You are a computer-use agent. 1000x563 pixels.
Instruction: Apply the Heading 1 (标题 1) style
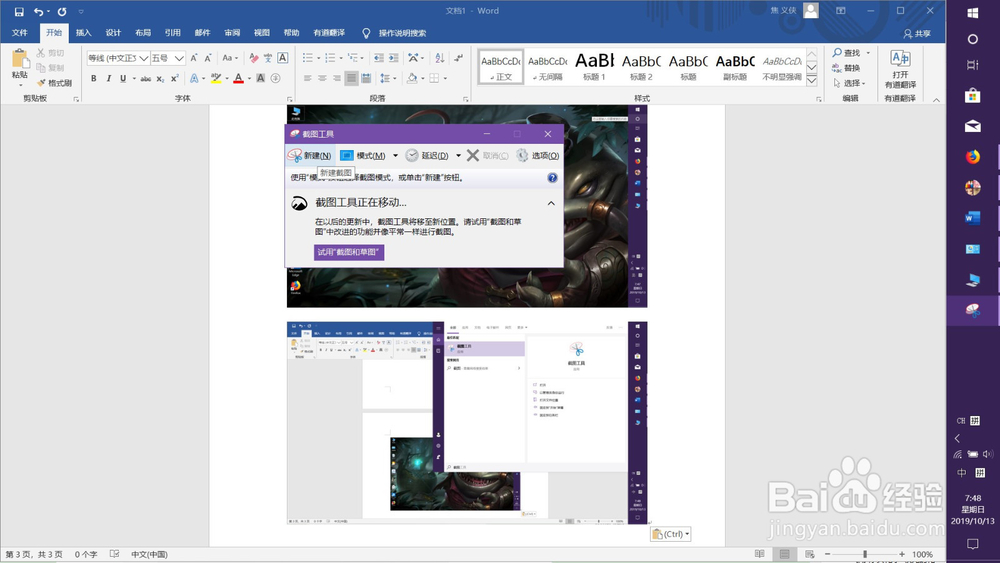pos(594,66)
